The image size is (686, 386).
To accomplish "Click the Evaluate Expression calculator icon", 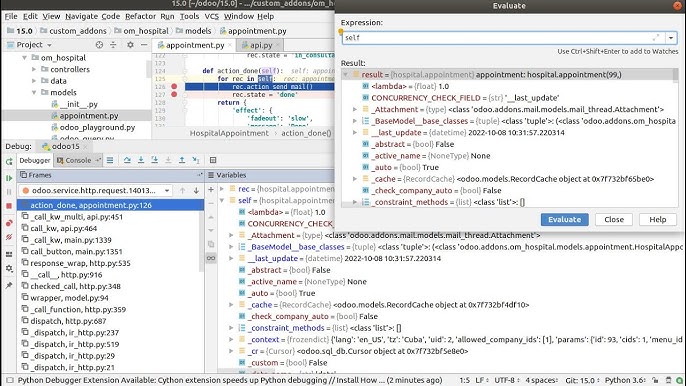I will click(213, 160).
